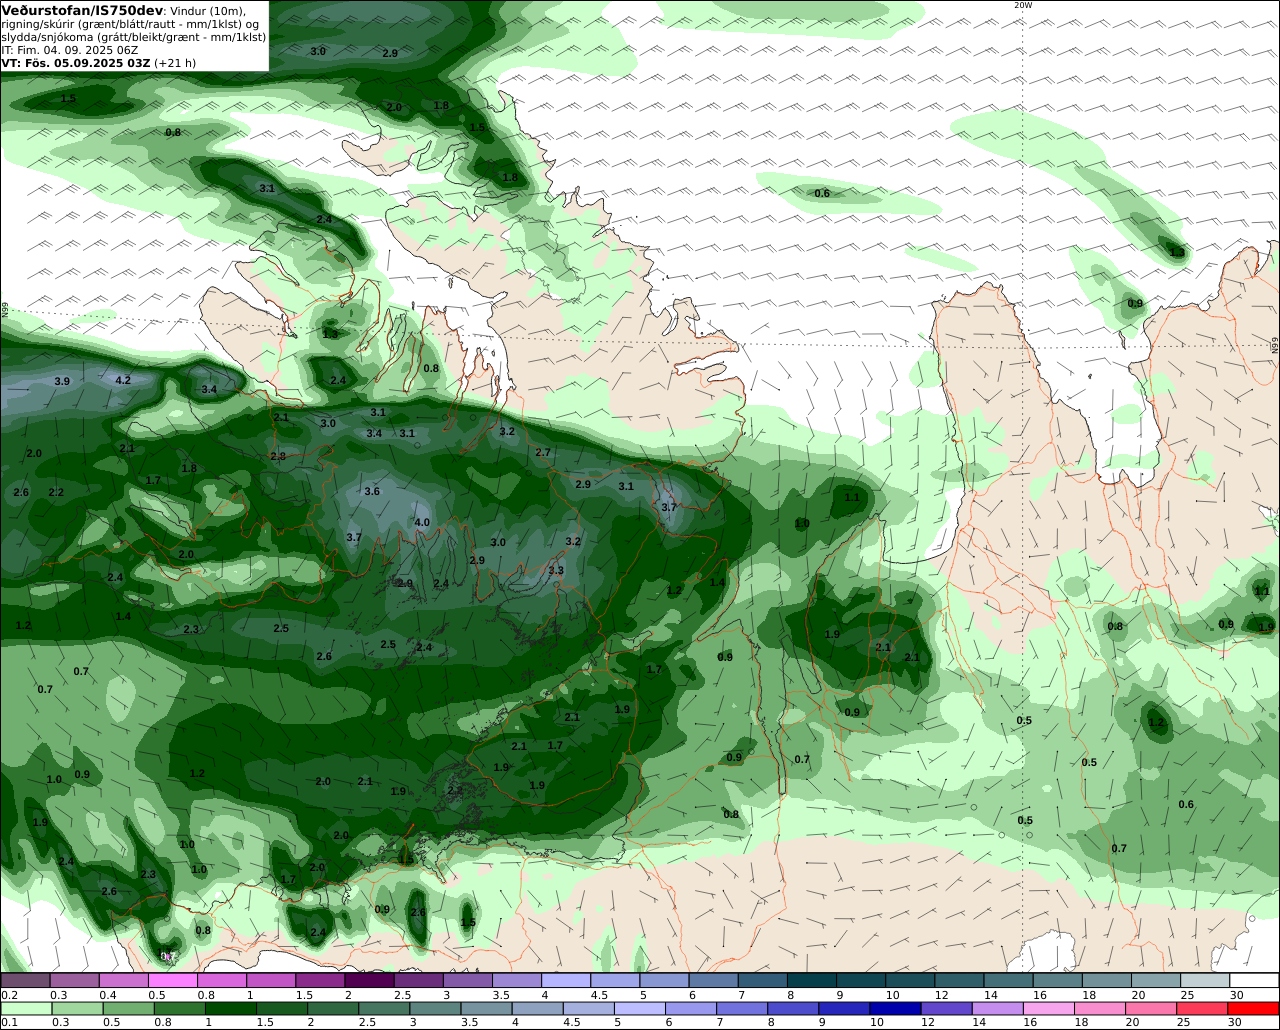This screenshot has height=1030, width=1280.
Task: Click the upper legend lavender swatch labeled 4
Action: [x=566, y=980]
